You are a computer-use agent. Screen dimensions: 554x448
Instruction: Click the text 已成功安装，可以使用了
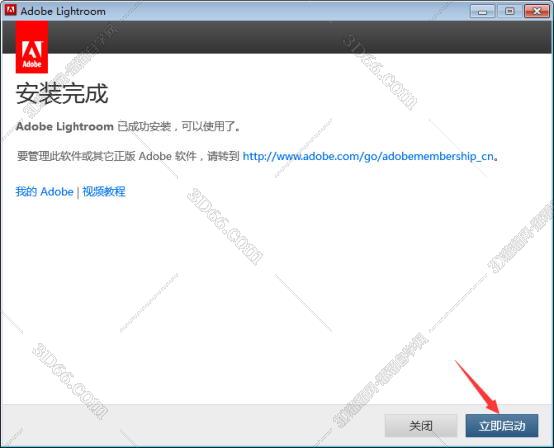tap(178, 126)
